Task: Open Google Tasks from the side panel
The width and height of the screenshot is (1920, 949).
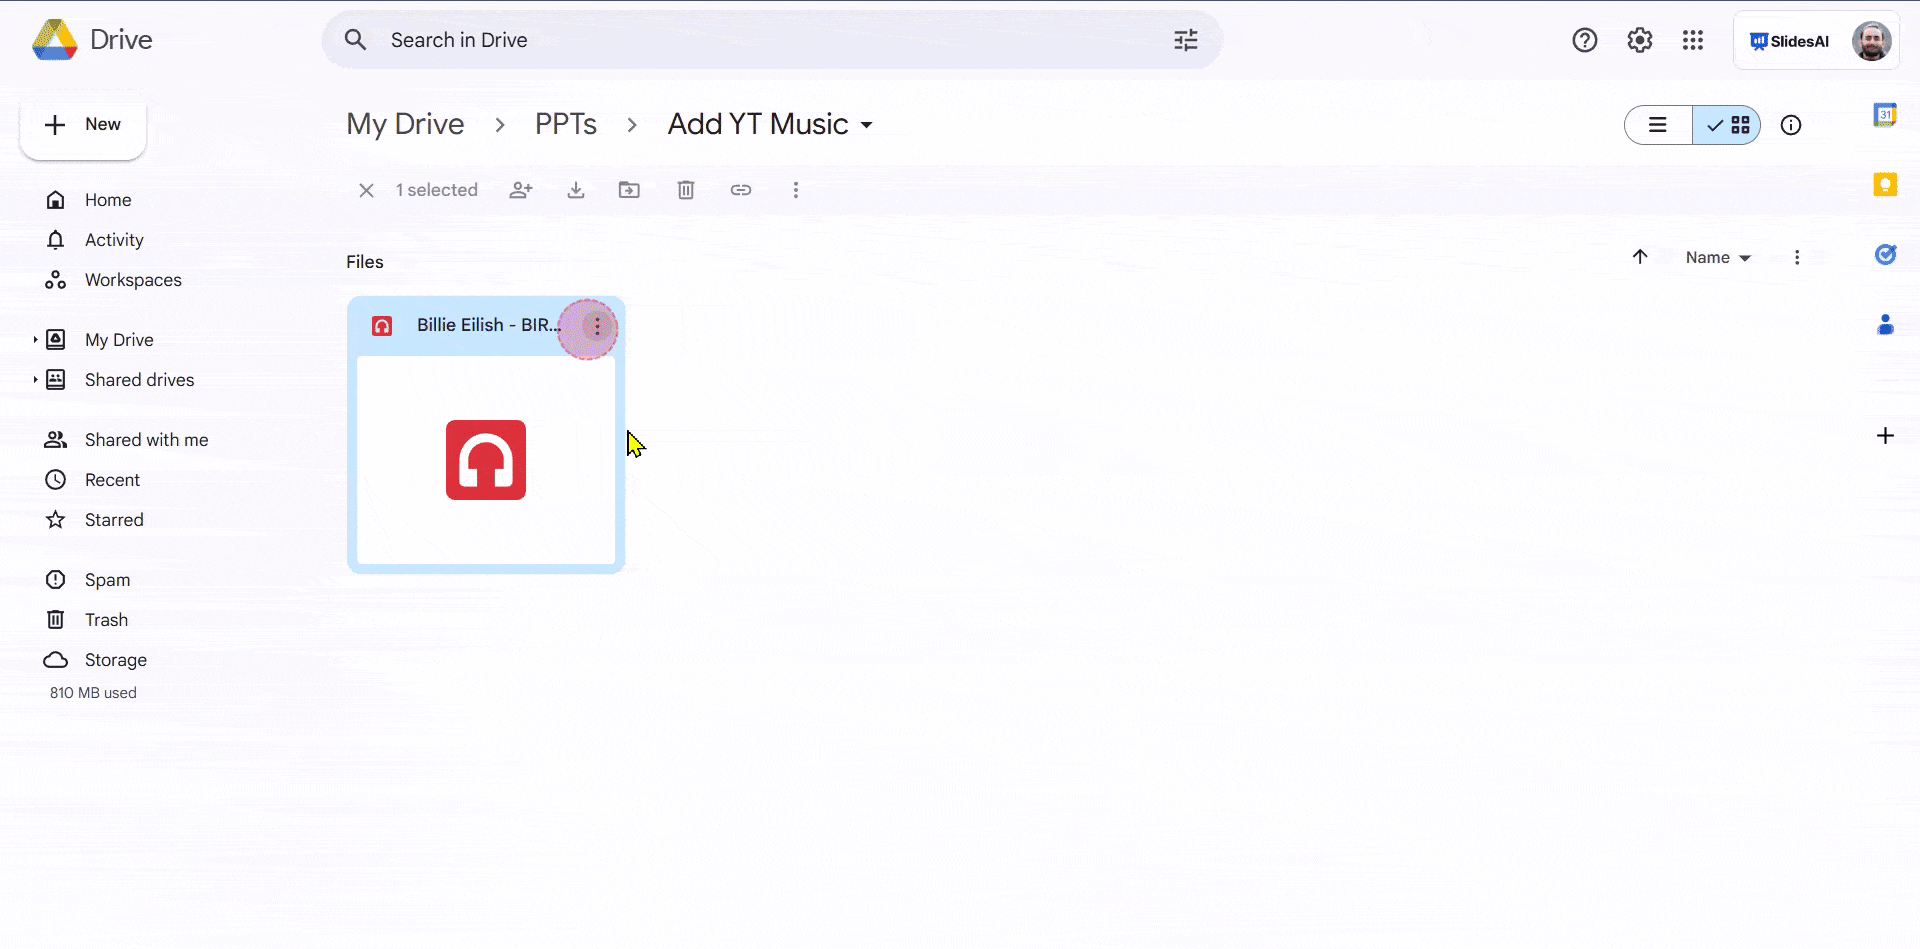Action: pos(1886,255)
